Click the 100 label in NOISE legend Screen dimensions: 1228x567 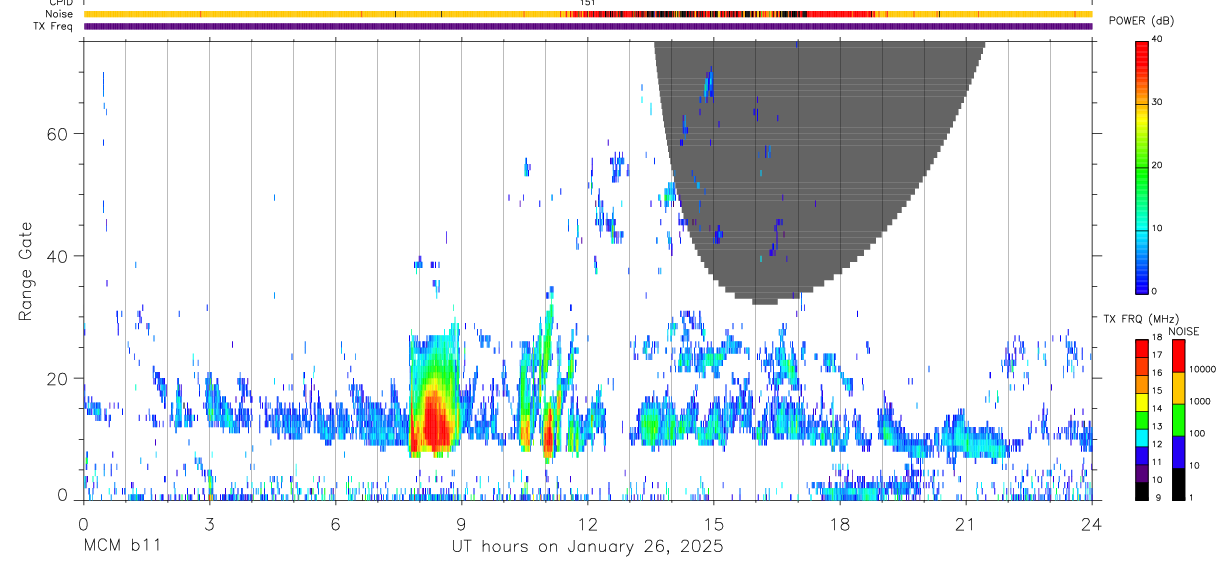[1197, 434]
